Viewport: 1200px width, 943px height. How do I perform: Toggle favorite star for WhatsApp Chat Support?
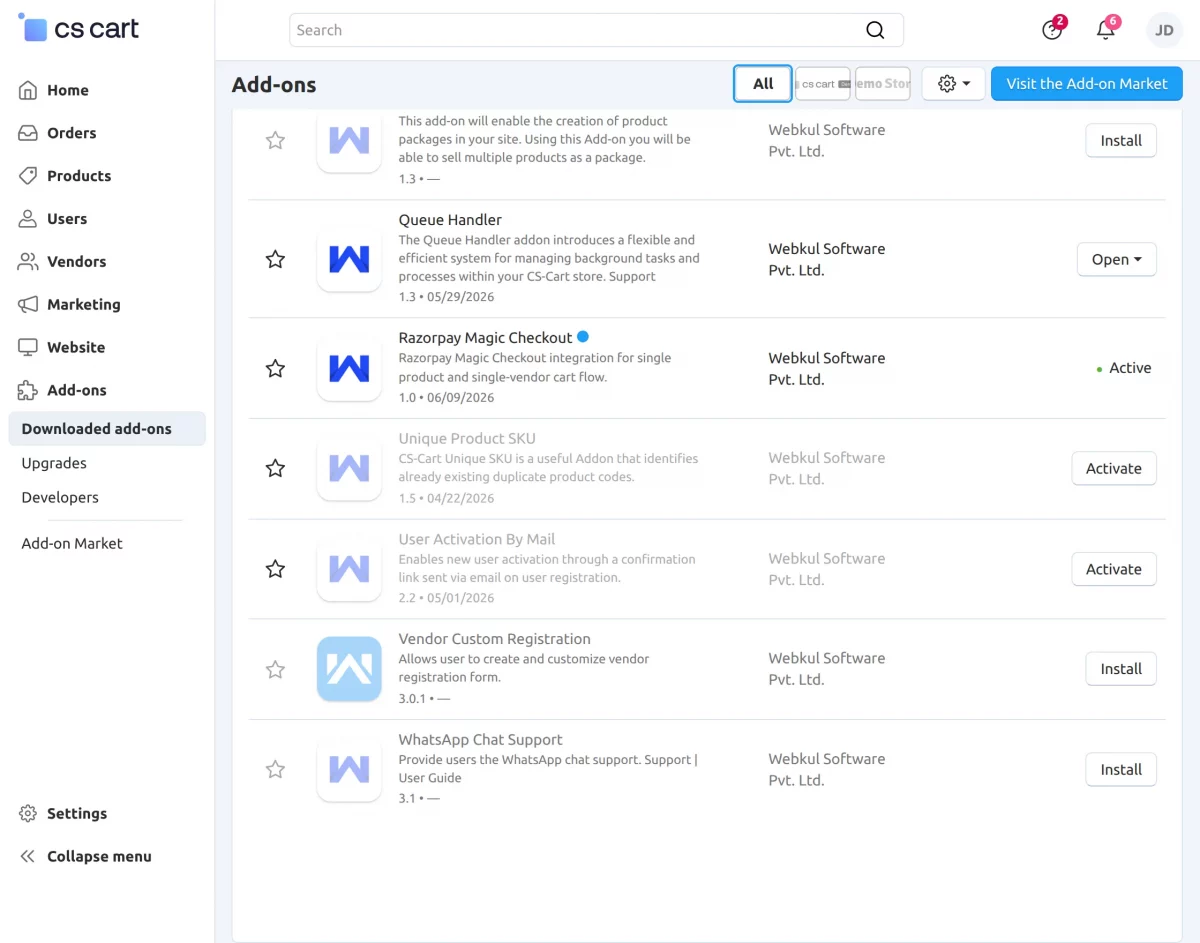click(275, 770)
